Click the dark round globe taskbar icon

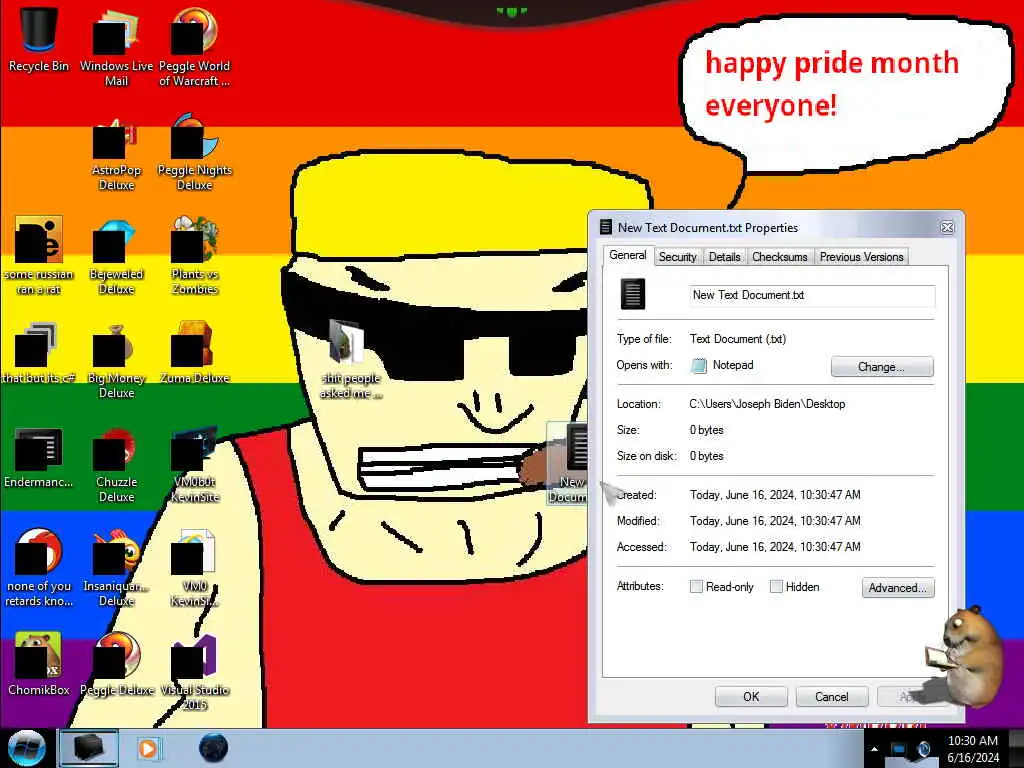click(214, 748)
